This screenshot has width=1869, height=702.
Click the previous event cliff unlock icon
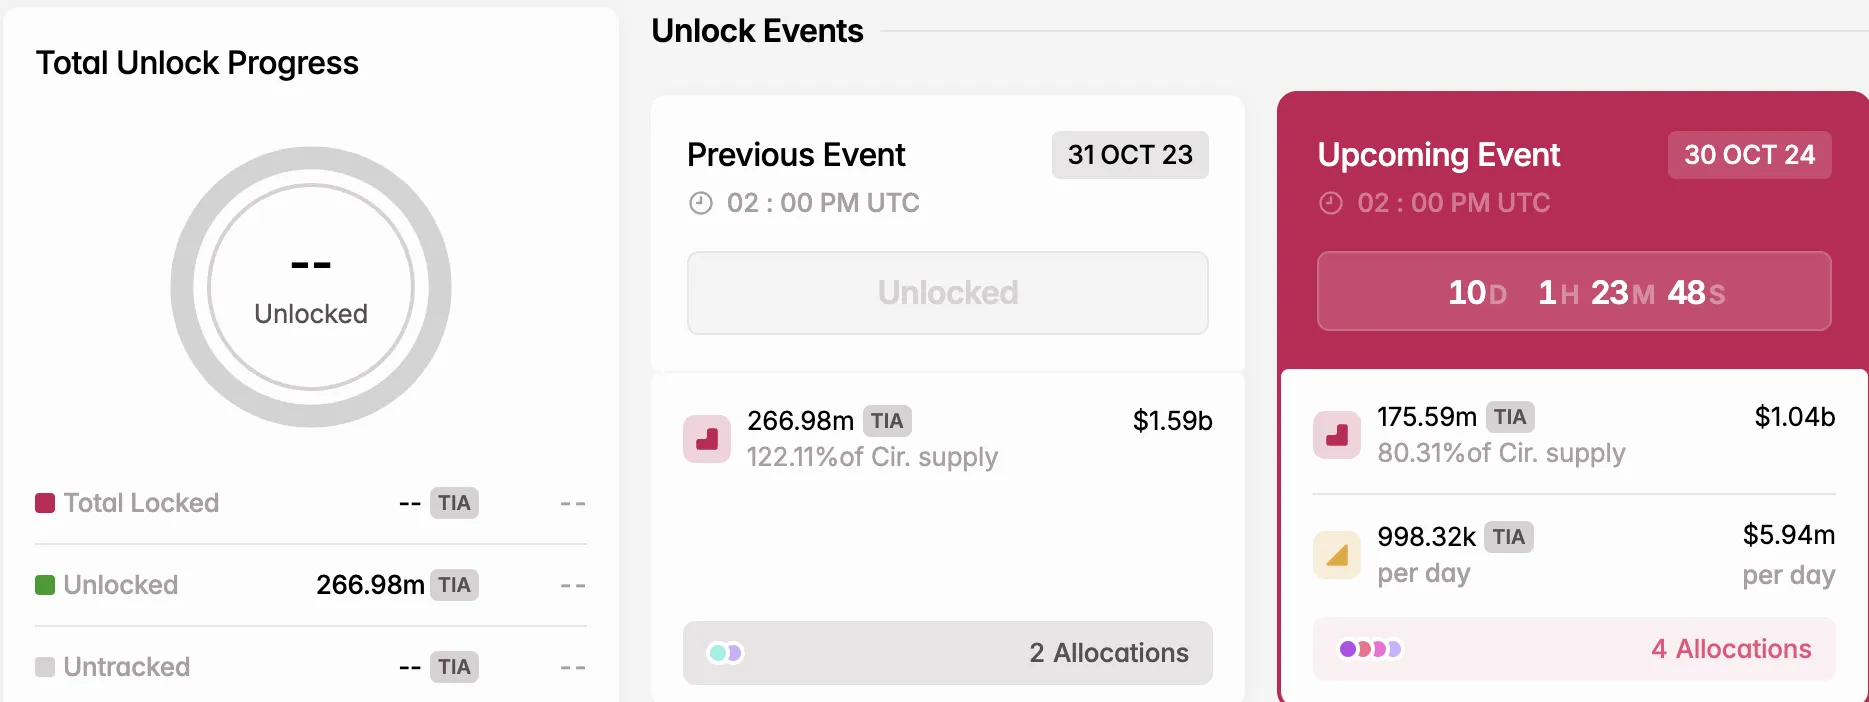(x=707, y=439)
